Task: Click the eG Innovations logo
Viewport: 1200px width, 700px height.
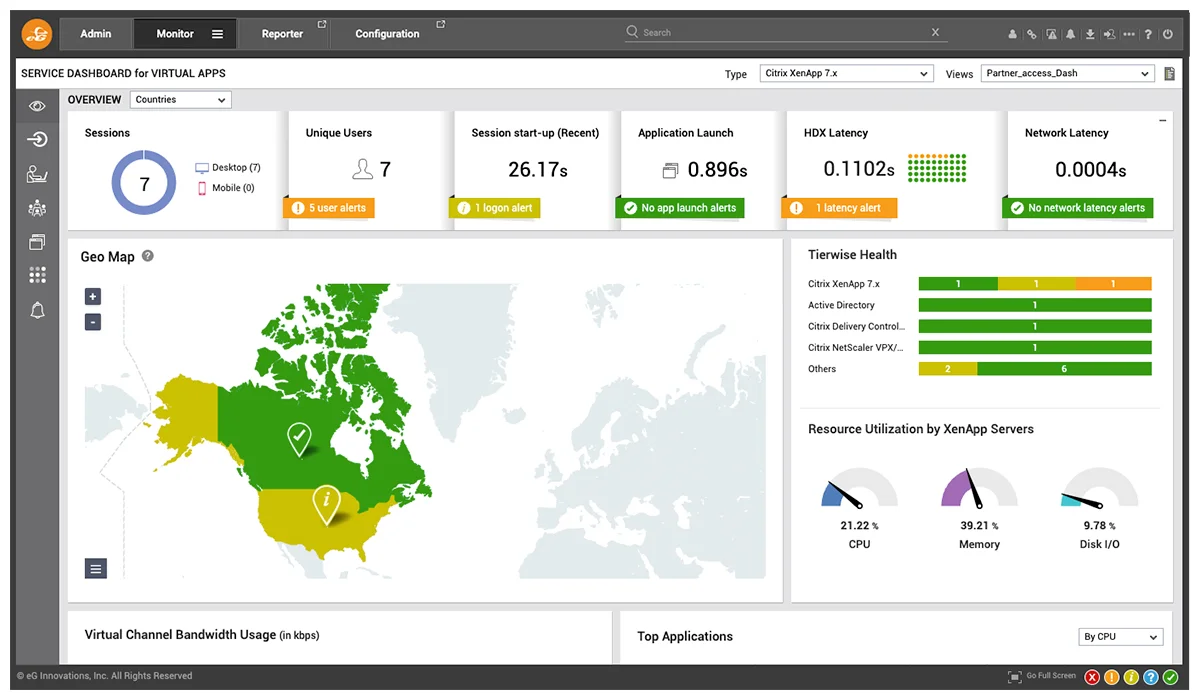Action: pos(36,33)
